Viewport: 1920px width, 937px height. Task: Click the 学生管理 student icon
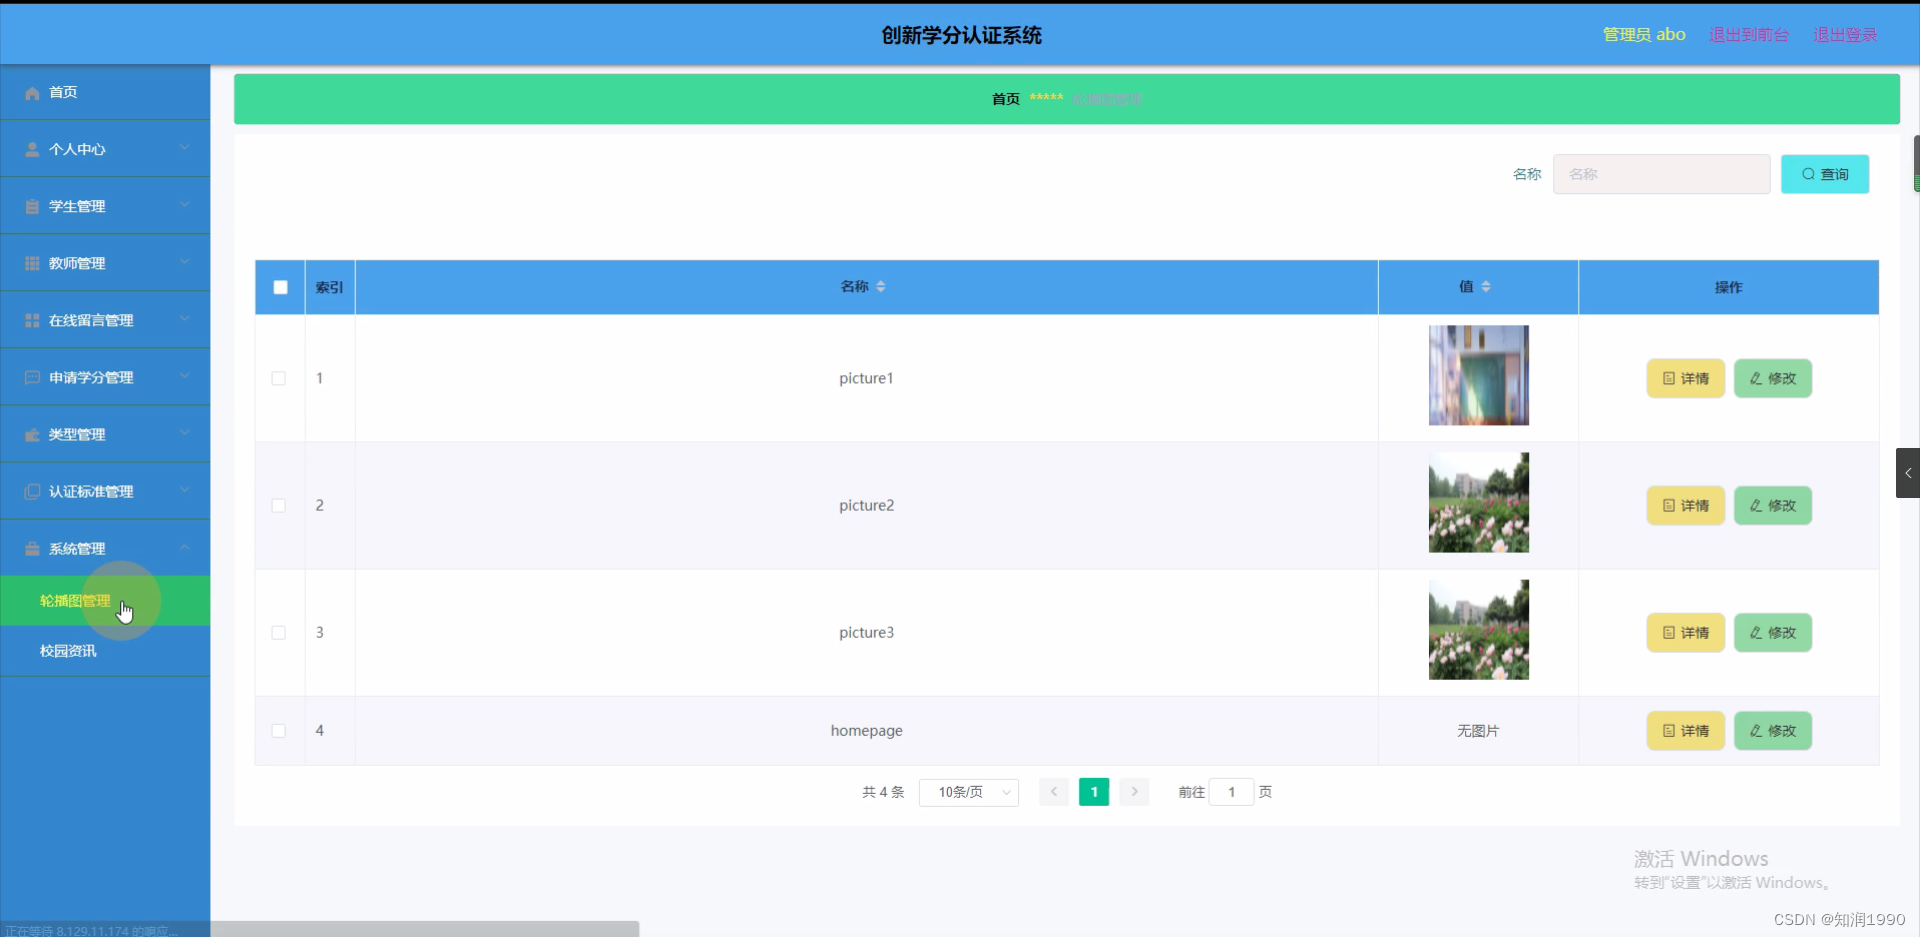(31, 206)
